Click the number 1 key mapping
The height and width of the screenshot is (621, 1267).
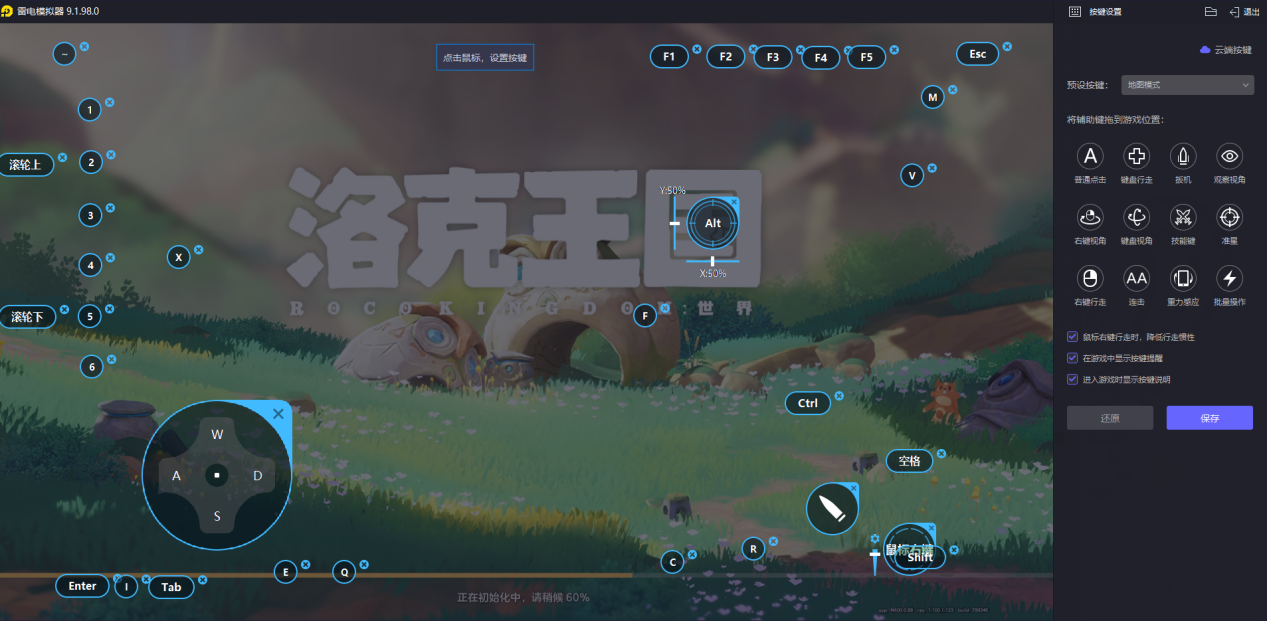(x=90, y=109)
